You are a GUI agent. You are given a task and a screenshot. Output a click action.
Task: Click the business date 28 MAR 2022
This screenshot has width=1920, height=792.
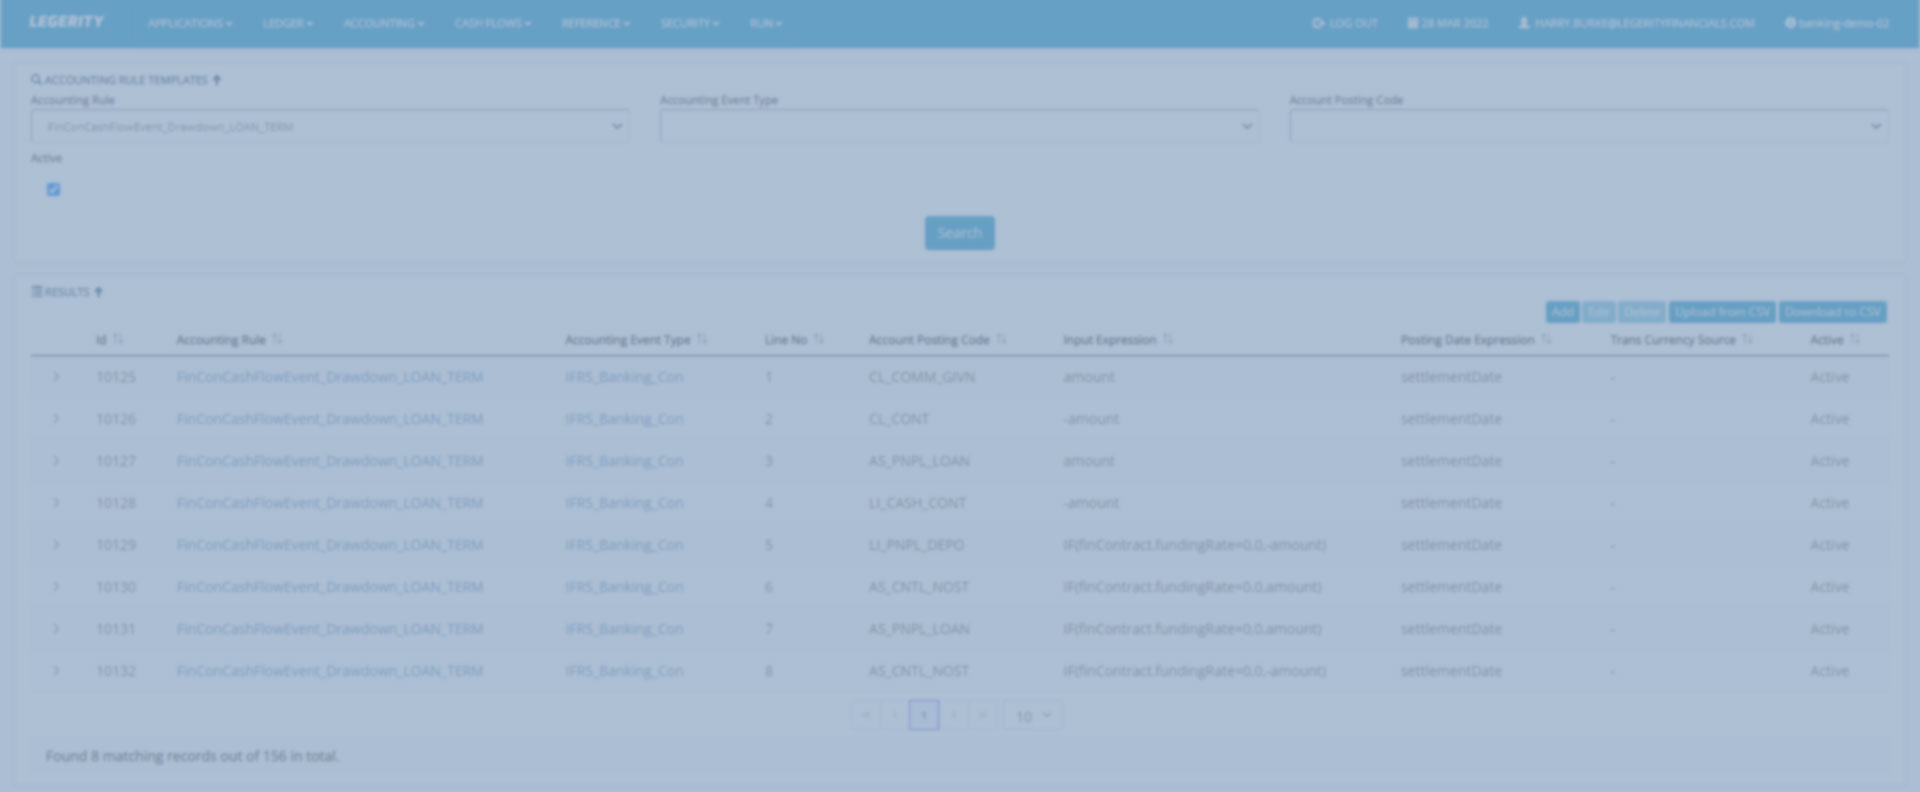(1448, 23)
